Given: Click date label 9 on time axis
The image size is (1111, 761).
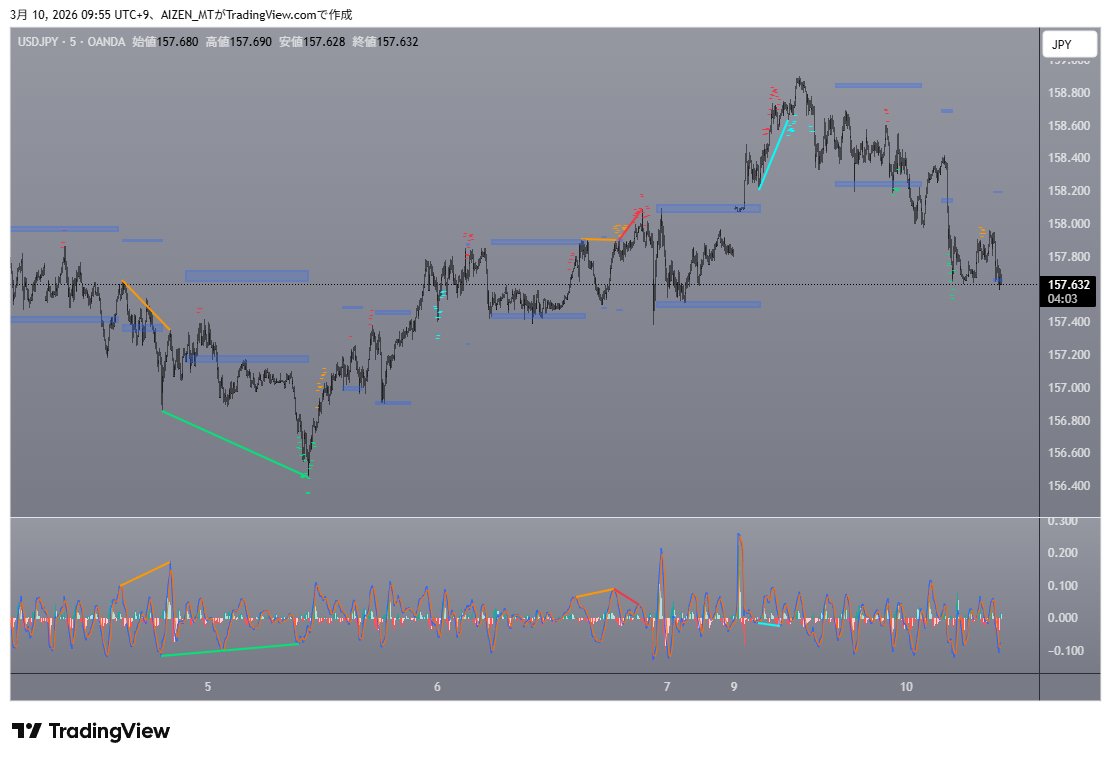Looking at the screenshot, I should click(x=734, y=687).
